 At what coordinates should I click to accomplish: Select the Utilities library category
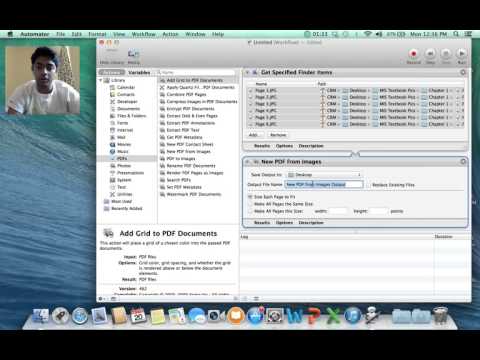pyautogui.click(x=125, y=194)
